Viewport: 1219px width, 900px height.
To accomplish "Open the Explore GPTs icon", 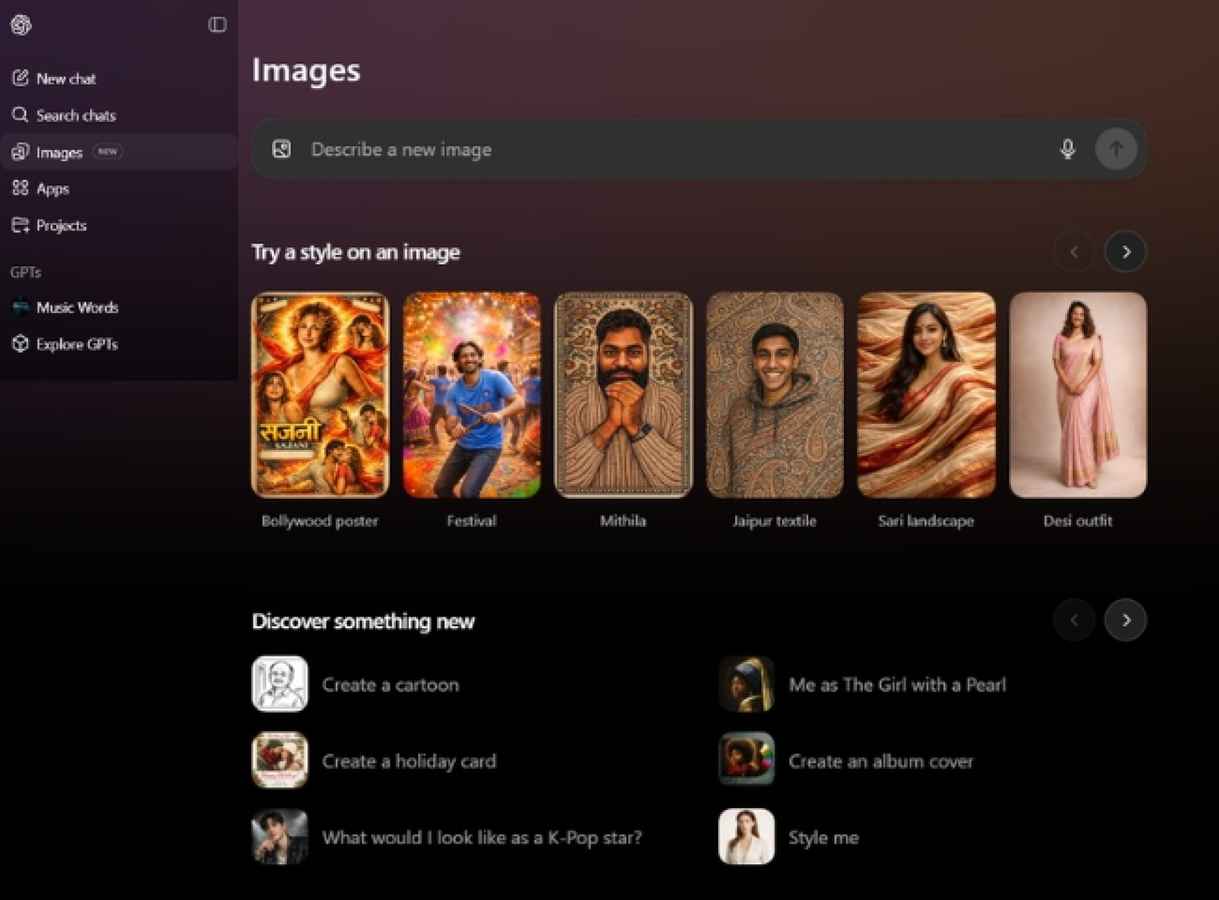I will [x=20, y=343].
